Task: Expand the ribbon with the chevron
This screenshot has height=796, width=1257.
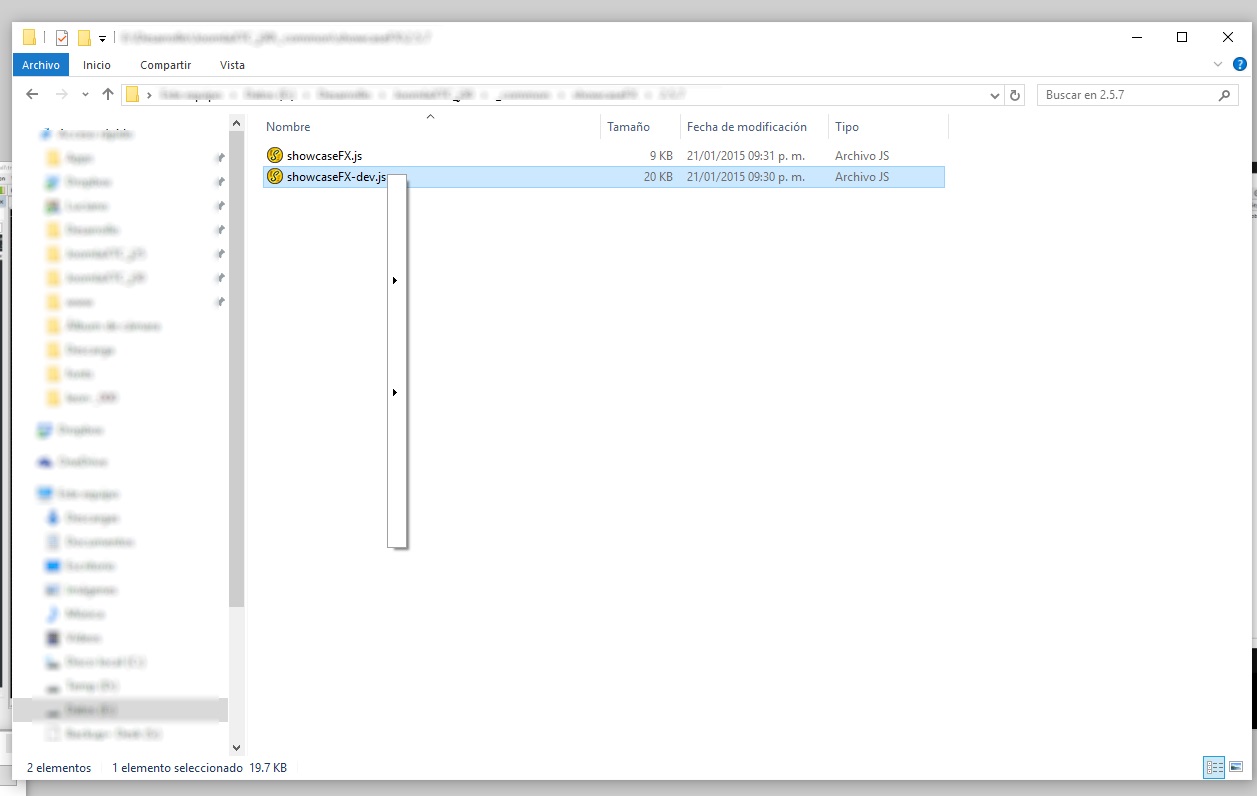Action: pyautogui.click(x=1217, y=64)
